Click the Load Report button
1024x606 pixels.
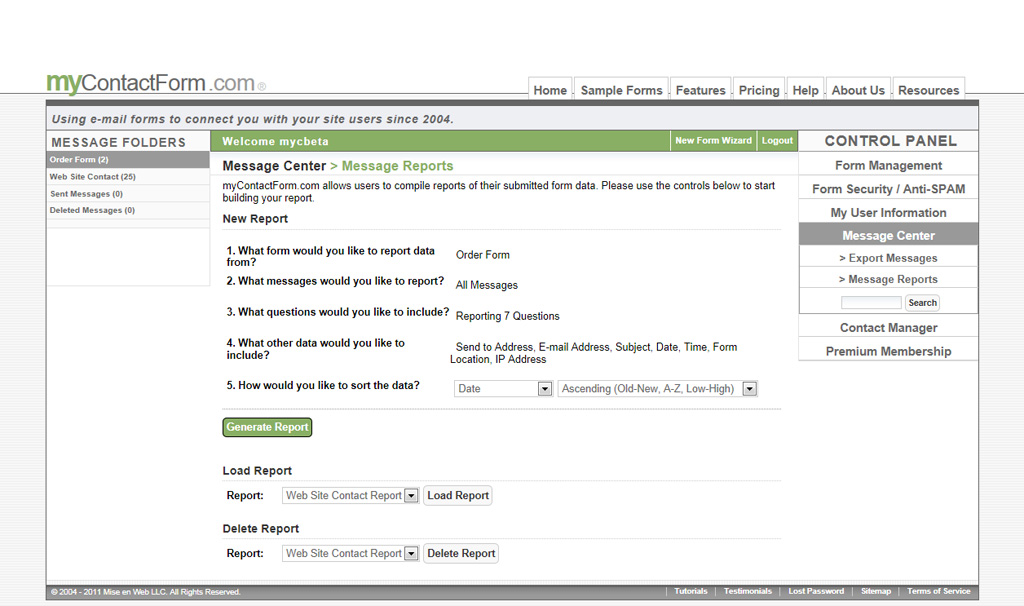point(458,496)
